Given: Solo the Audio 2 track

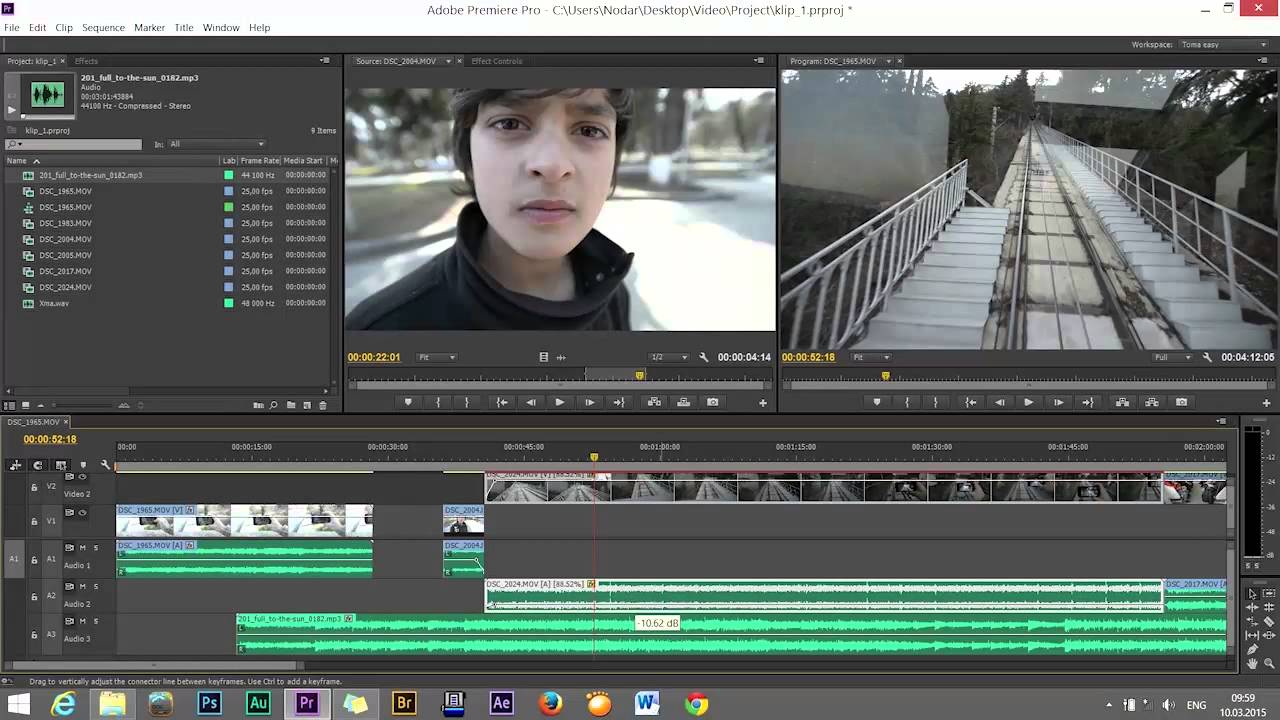Looking at the screenshot, I should point(96,586).
